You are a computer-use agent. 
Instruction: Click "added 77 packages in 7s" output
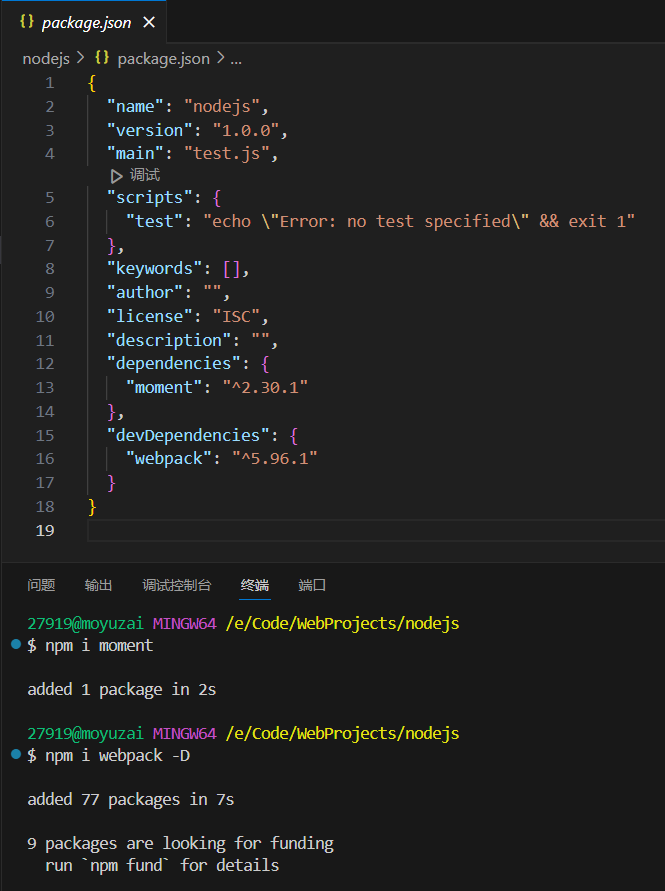coord(131,800)
